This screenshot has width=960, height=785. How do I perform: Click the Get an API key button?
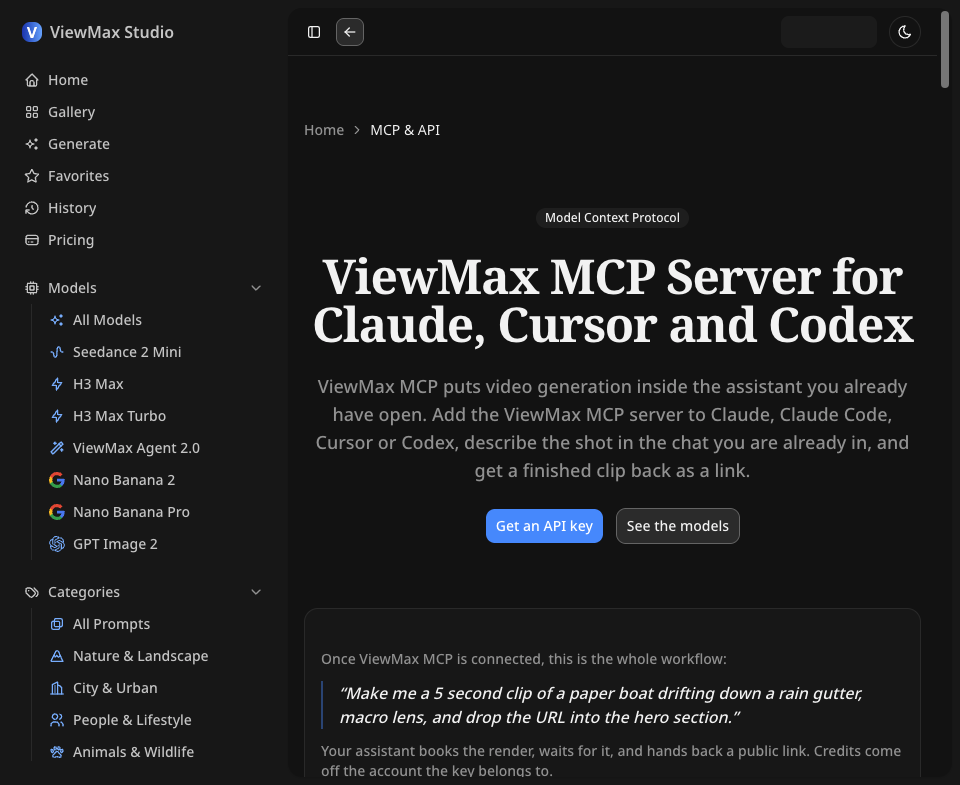[x=544, y=526]
